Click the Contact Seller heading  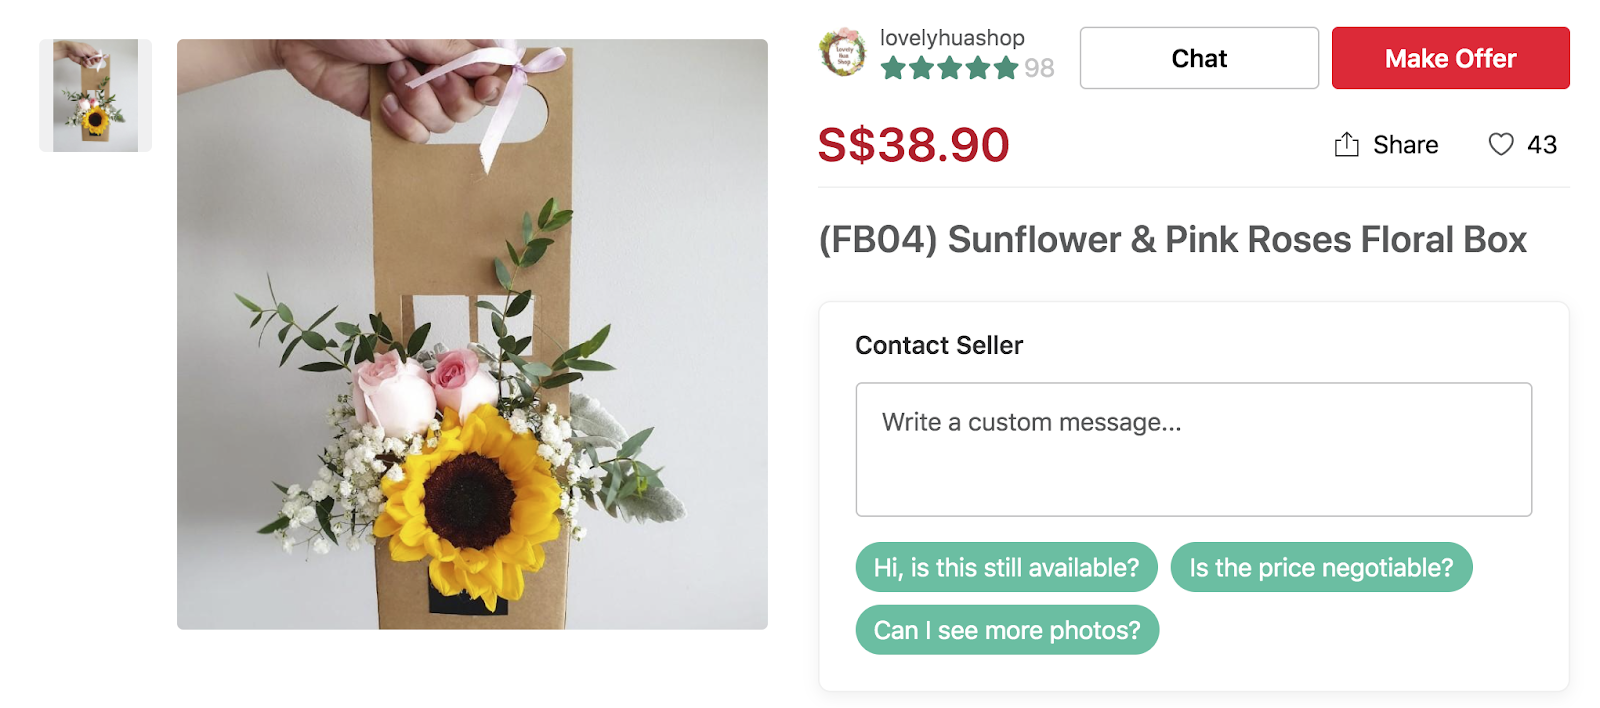point(939,345)
